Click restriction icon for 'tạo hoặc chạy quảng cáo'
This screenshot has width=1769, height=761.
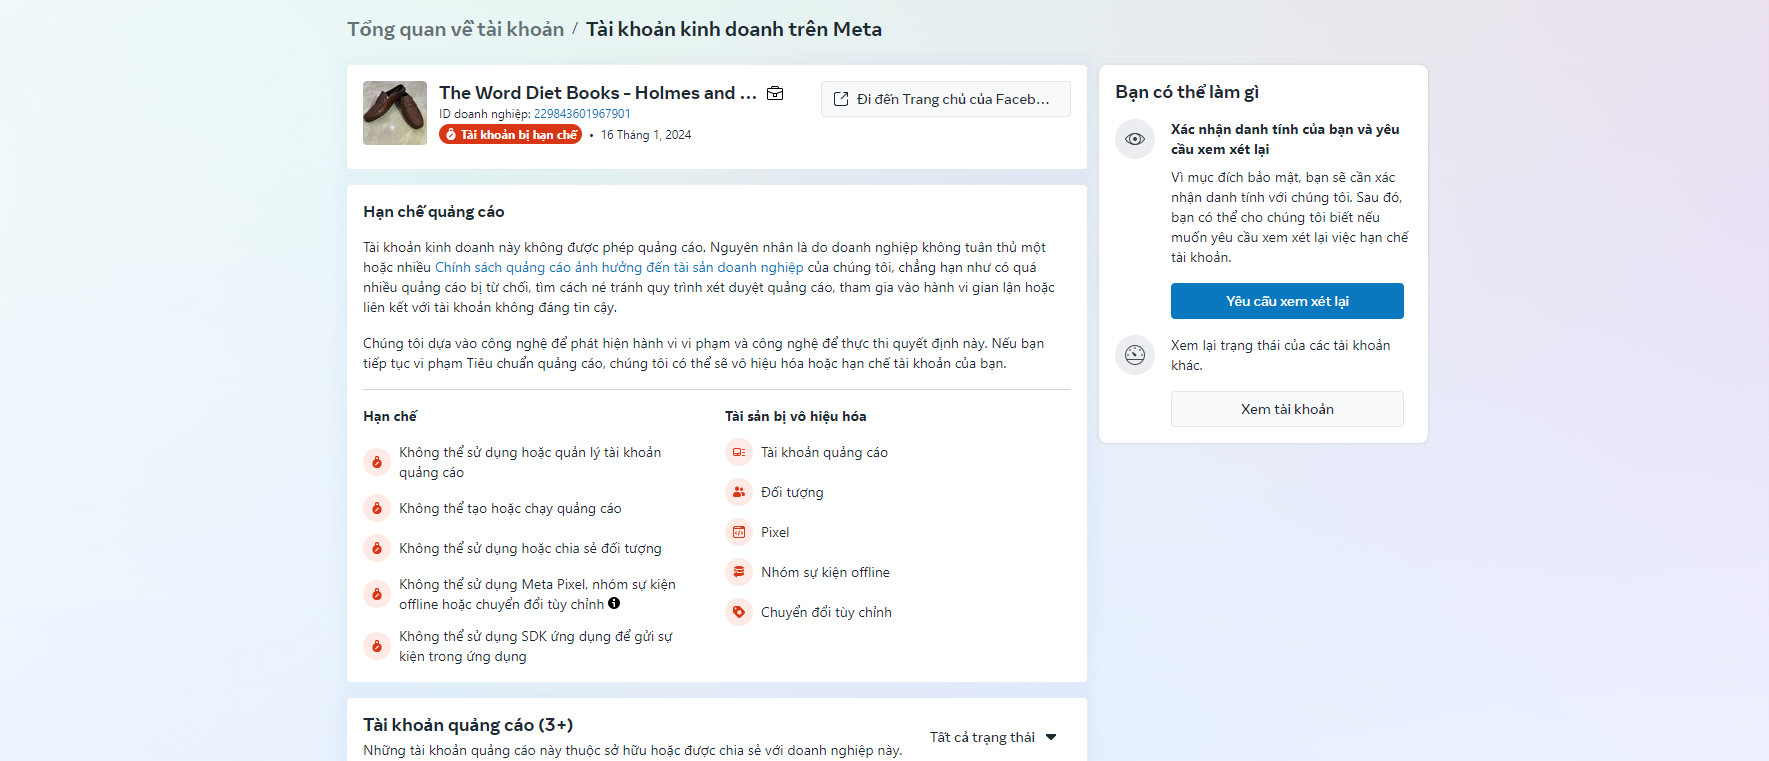(x=377, y=508)
